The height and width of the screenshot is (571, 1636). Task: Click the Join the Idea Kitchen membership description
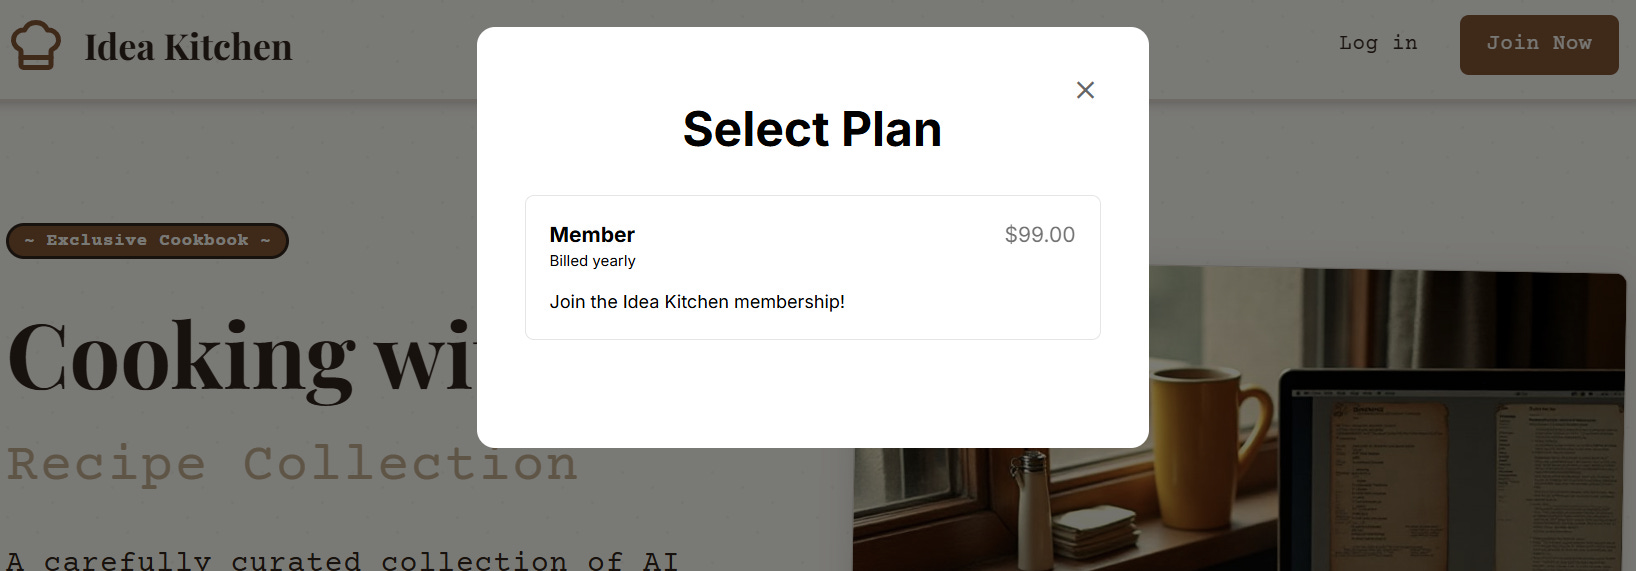[x=697, y=302]
